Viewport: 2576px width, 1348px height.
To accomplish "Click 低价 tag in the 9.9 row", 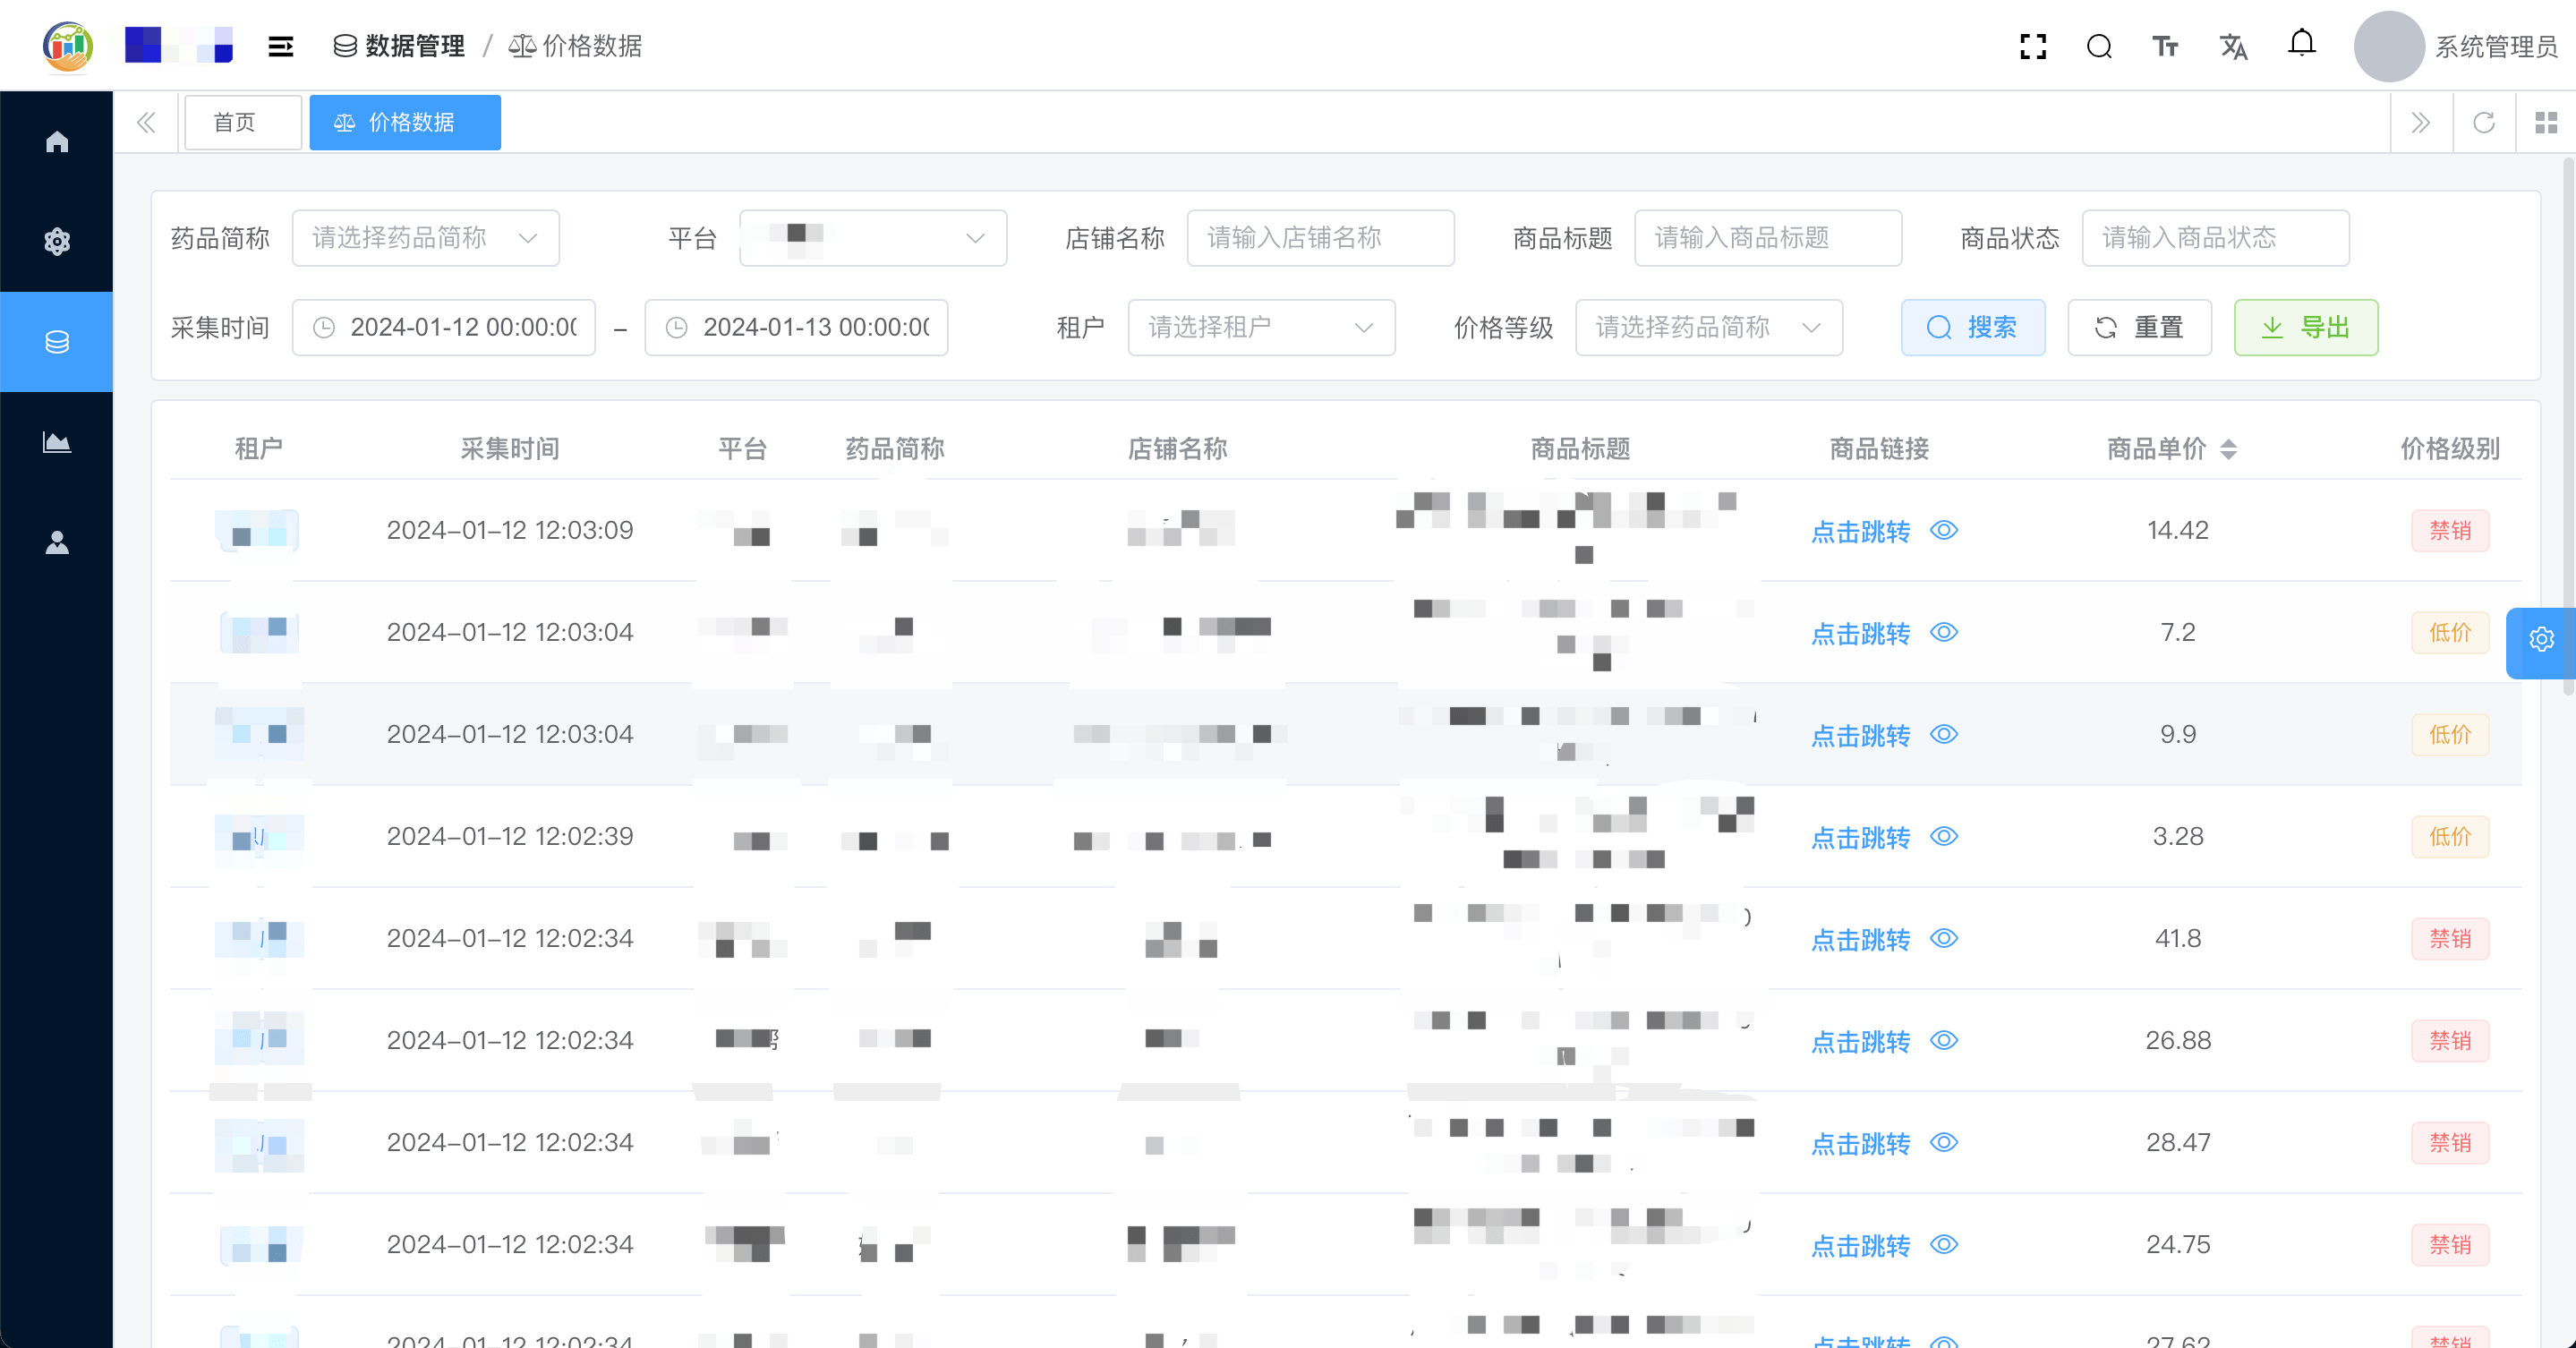I will [2449, 734].
